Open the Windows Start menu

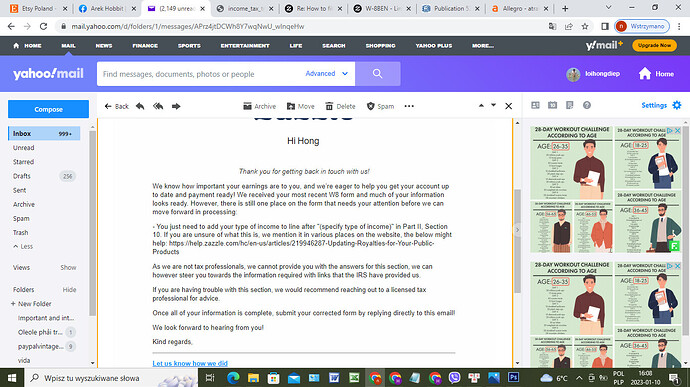pos(12,378)
